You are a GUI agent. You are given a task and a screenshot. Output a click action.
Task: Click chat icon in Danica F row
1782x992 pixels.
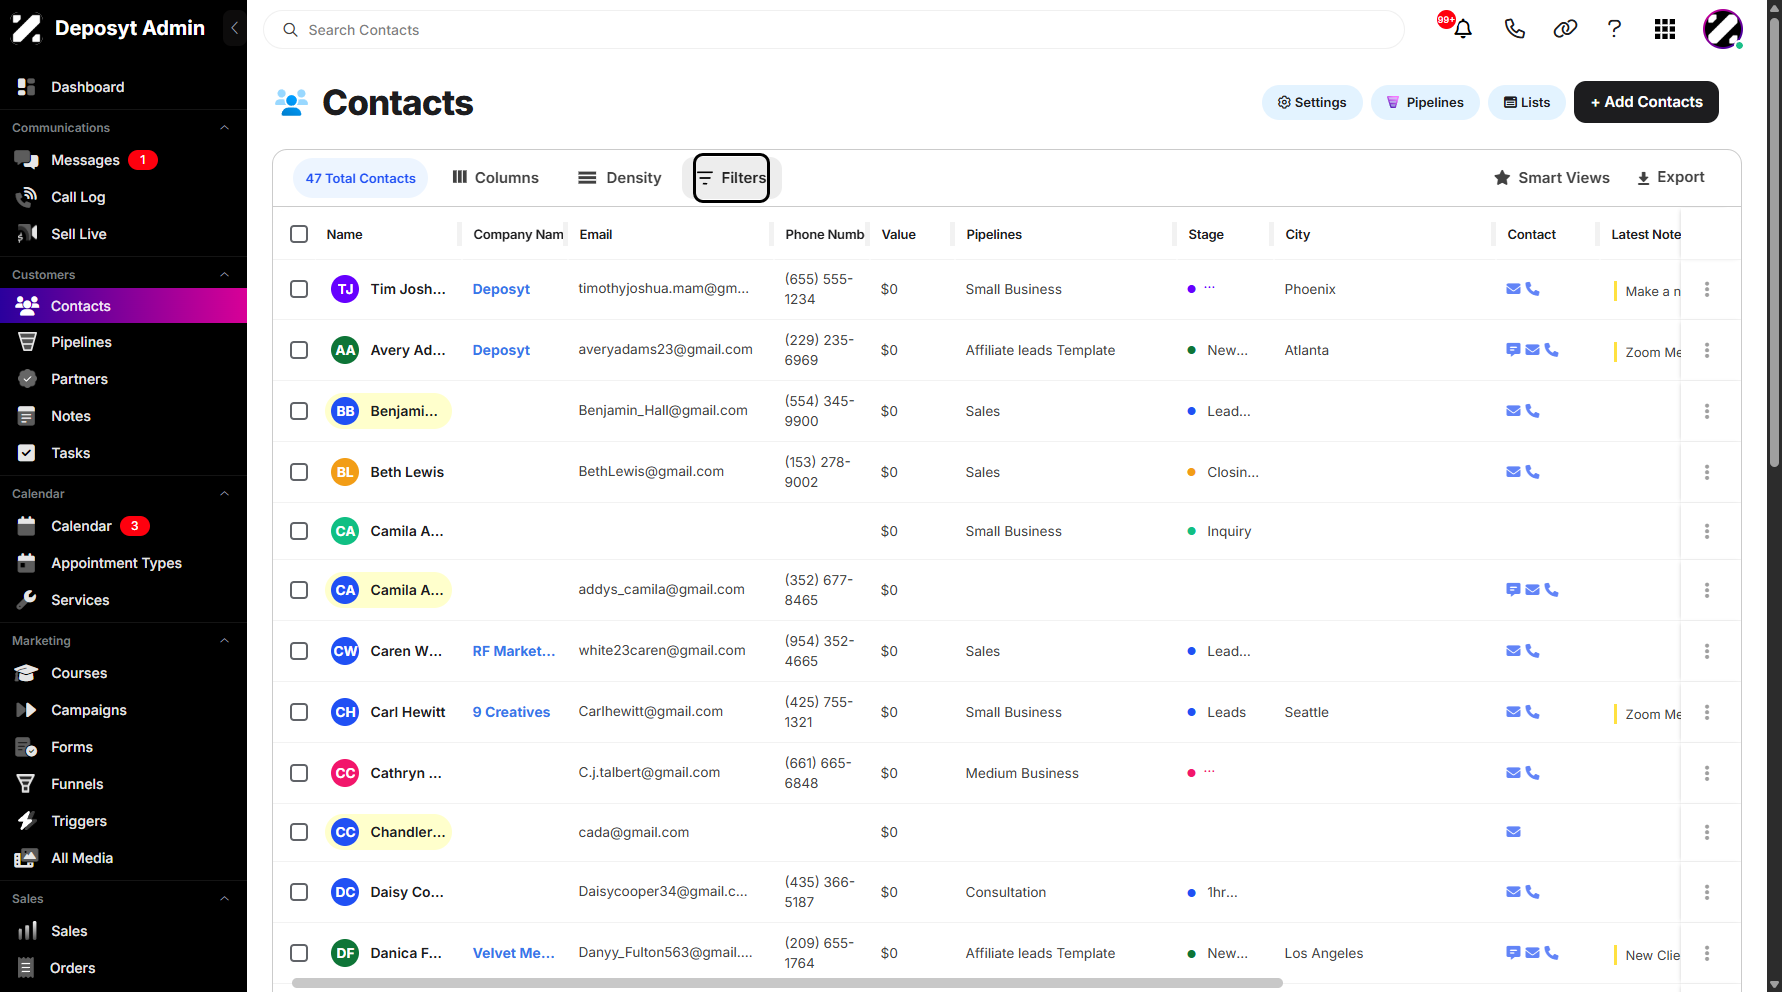1513,953
